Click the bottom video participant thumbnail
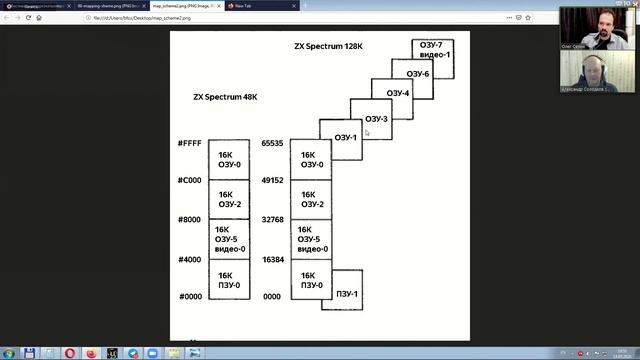This screenshot has width=640, height=360. coord(597,71)
